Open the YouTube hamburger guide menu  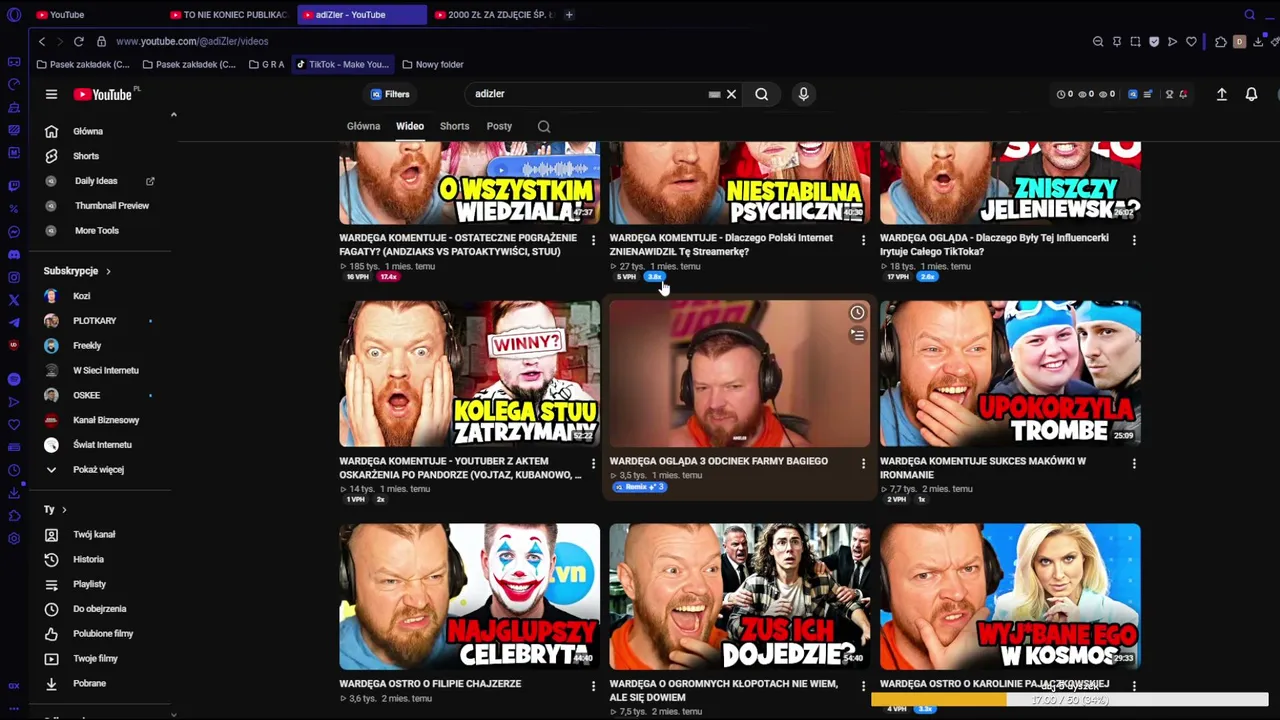pos(51,94)
